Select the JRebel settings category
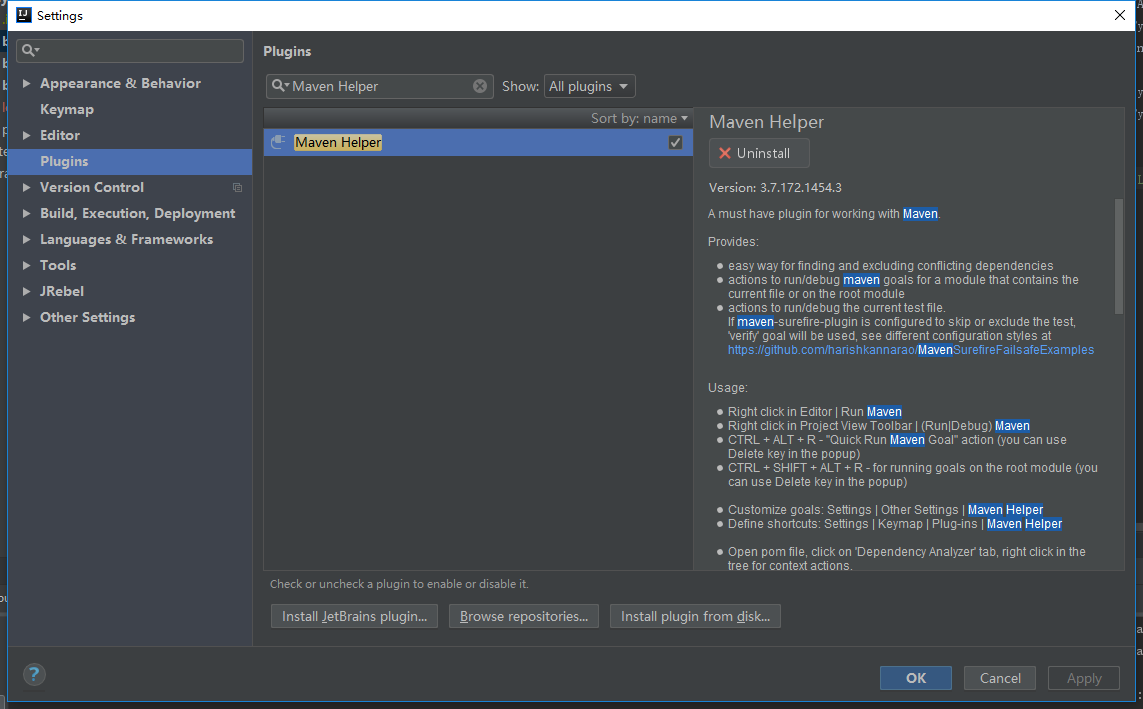 [x=62, y=291]
